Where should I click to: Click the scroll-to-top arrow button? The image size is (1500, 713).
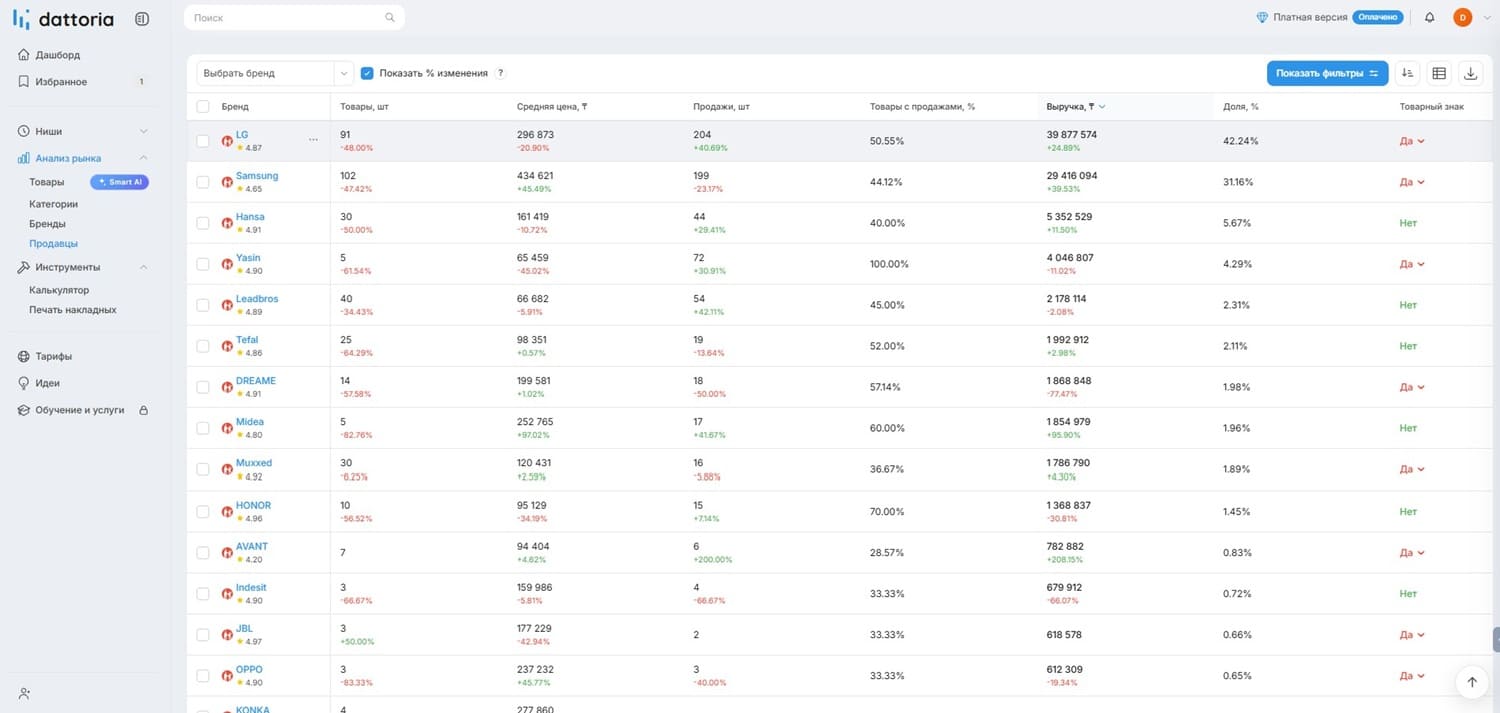point(1471,682)
